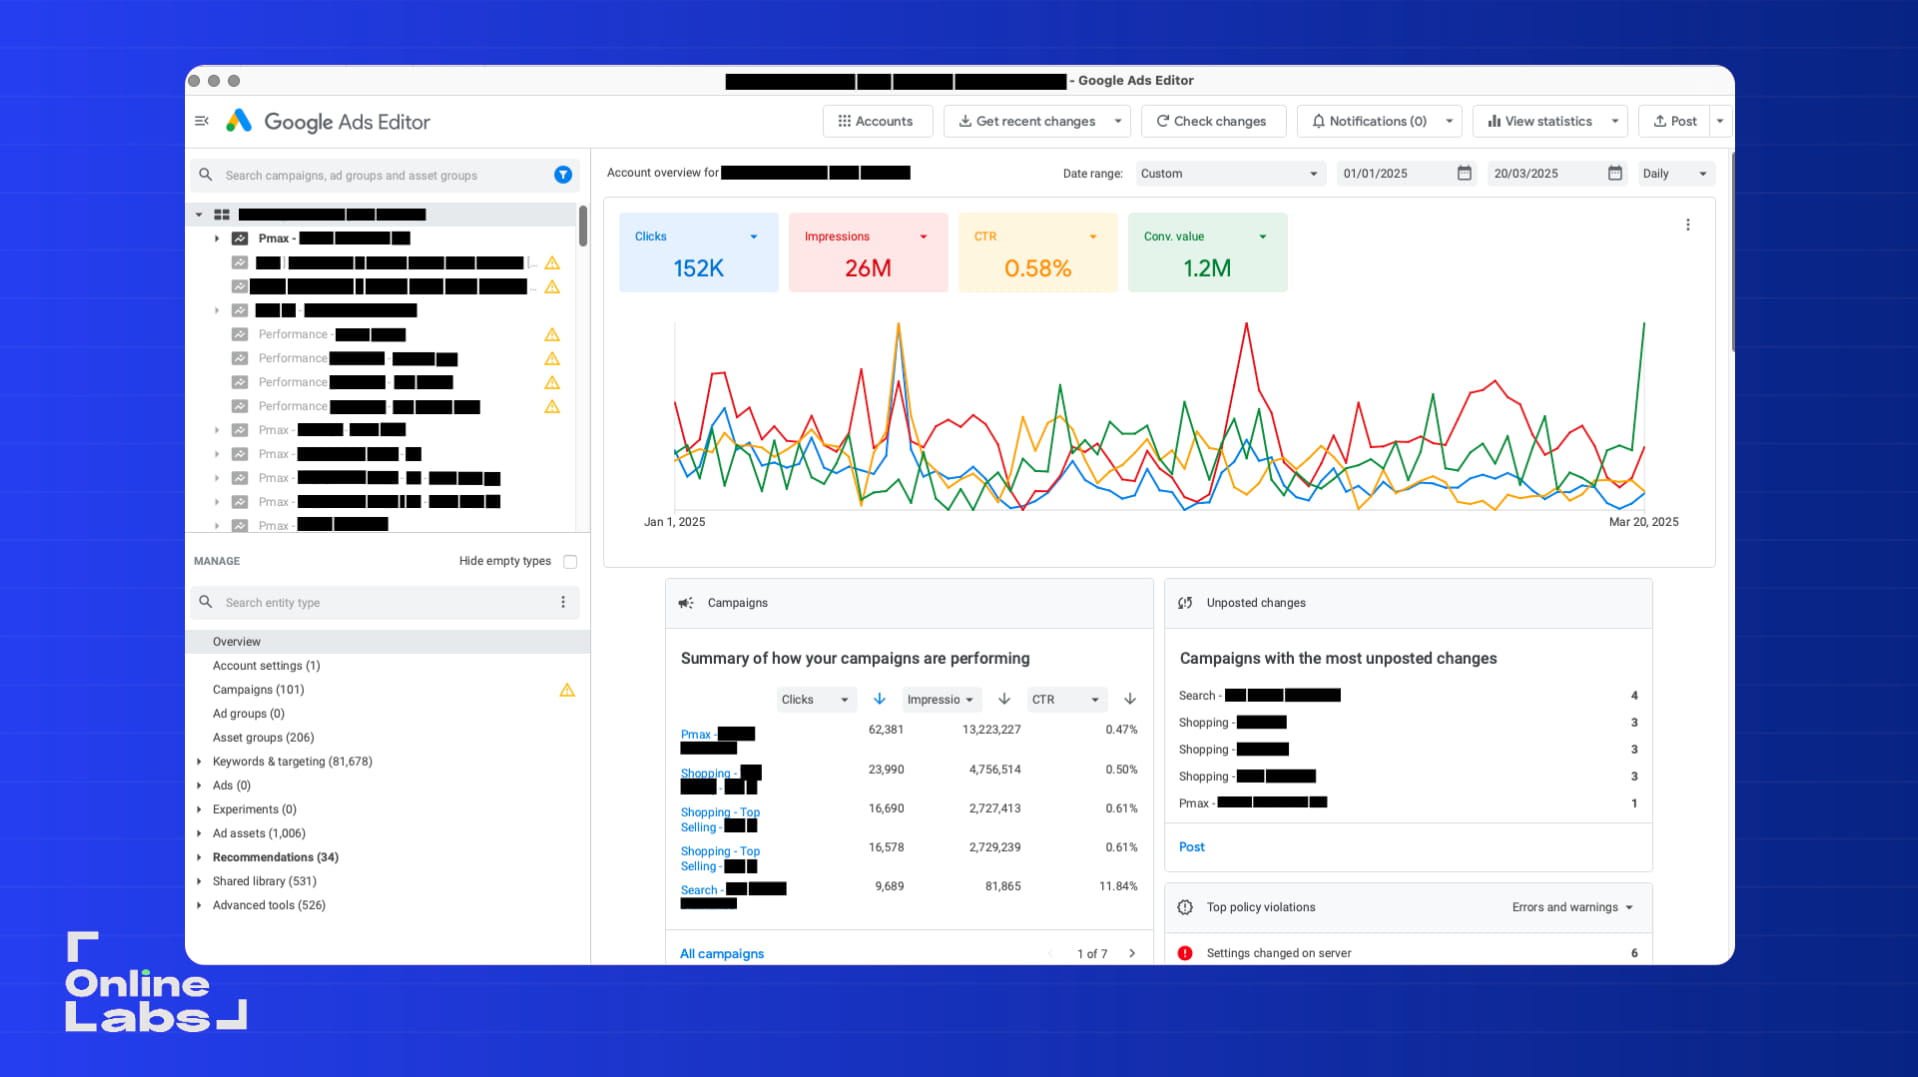This screenshot has height=1077, width=1918.
Task: Open calendar for end date 20/03/2025
Action: pyautogui.click(x=1615, y=173)
